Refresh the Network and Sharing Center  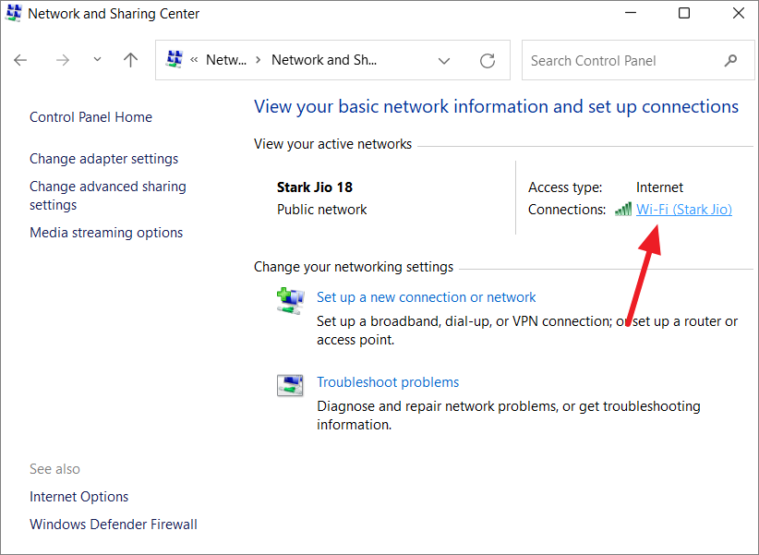click(487, 60)
